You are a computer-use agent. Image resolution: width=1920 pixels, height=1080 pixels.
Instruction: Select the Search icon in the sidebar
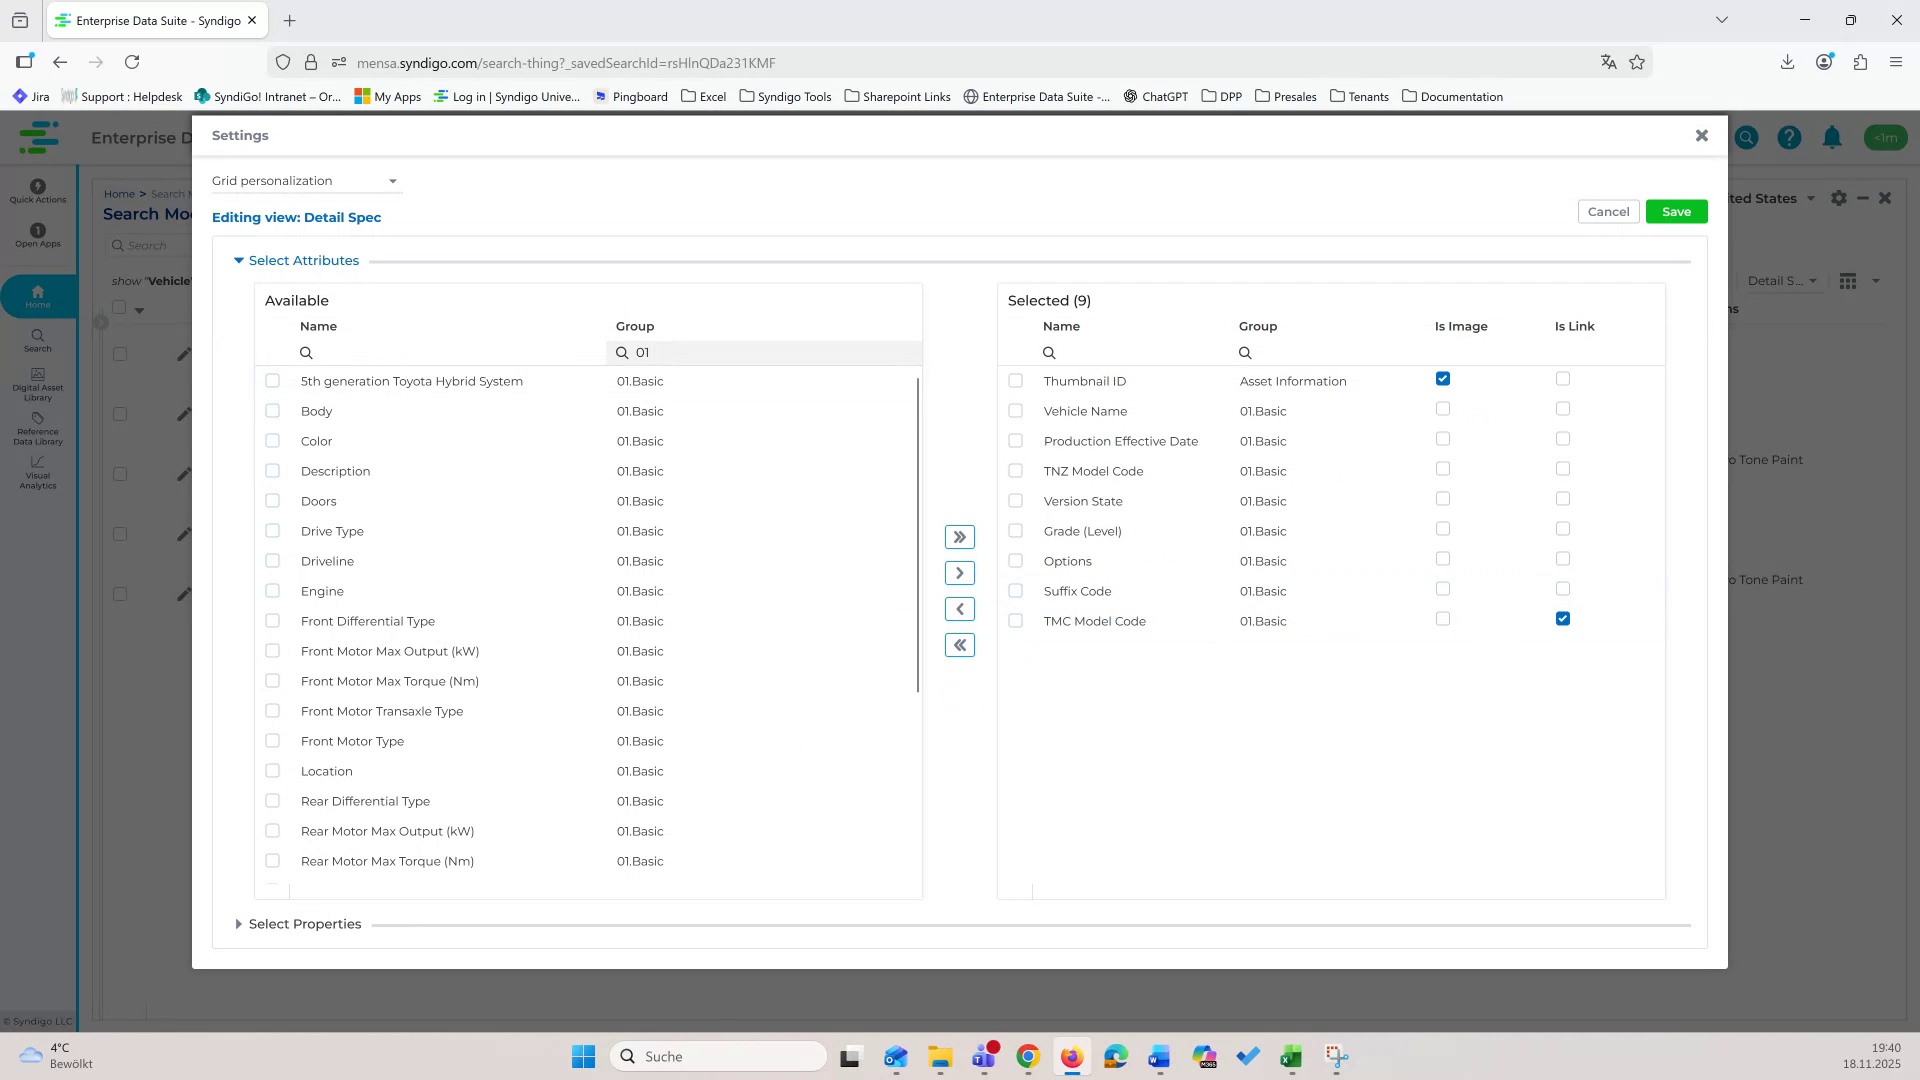(37, 341)
